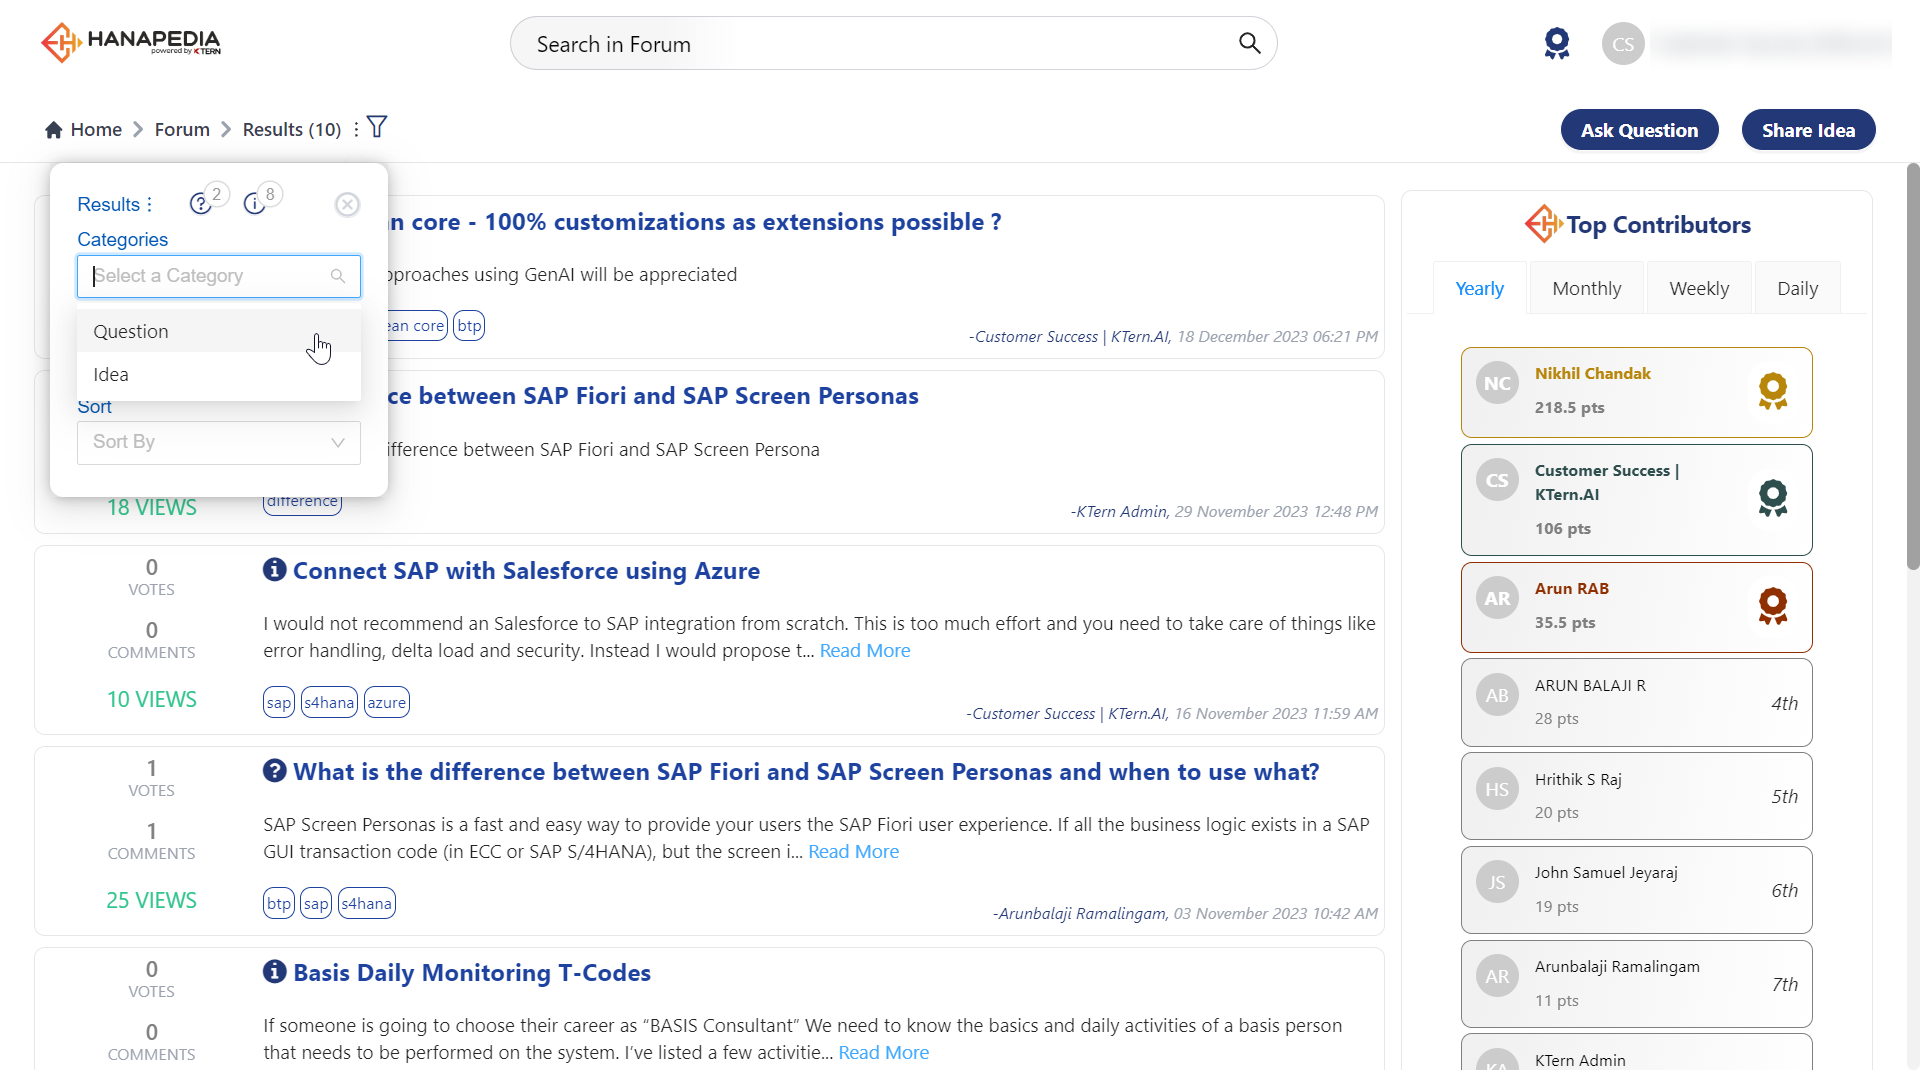The height and width of the screenshot is (1080, 1920).
Task: Open Connect SAP with Salesforce using Azure
Action: click(x=526, y=571)
